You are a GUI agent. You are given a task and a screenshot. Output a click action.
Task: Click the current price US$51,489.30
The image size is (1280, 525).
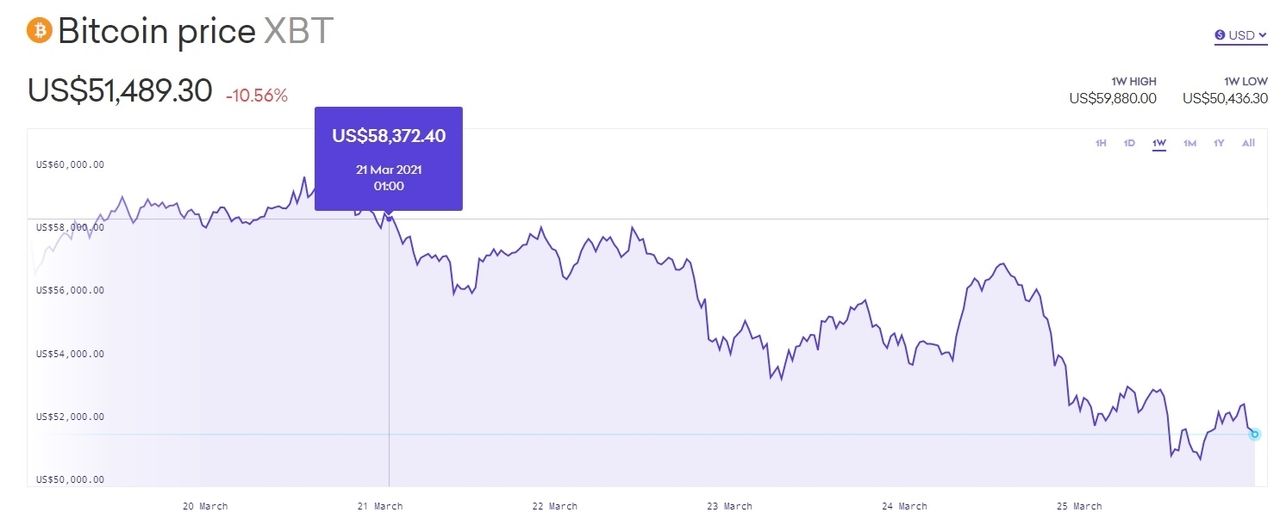[120, 91]
